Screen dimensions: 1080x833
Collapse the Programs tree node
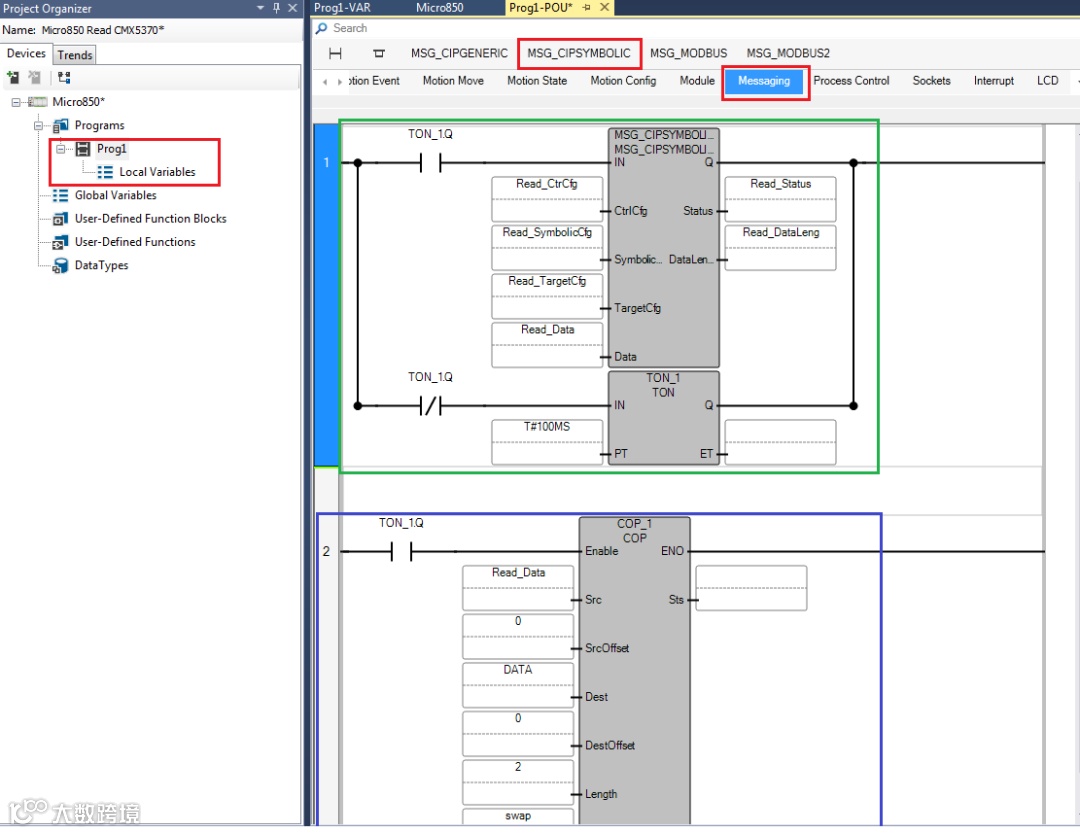(39, 126)
